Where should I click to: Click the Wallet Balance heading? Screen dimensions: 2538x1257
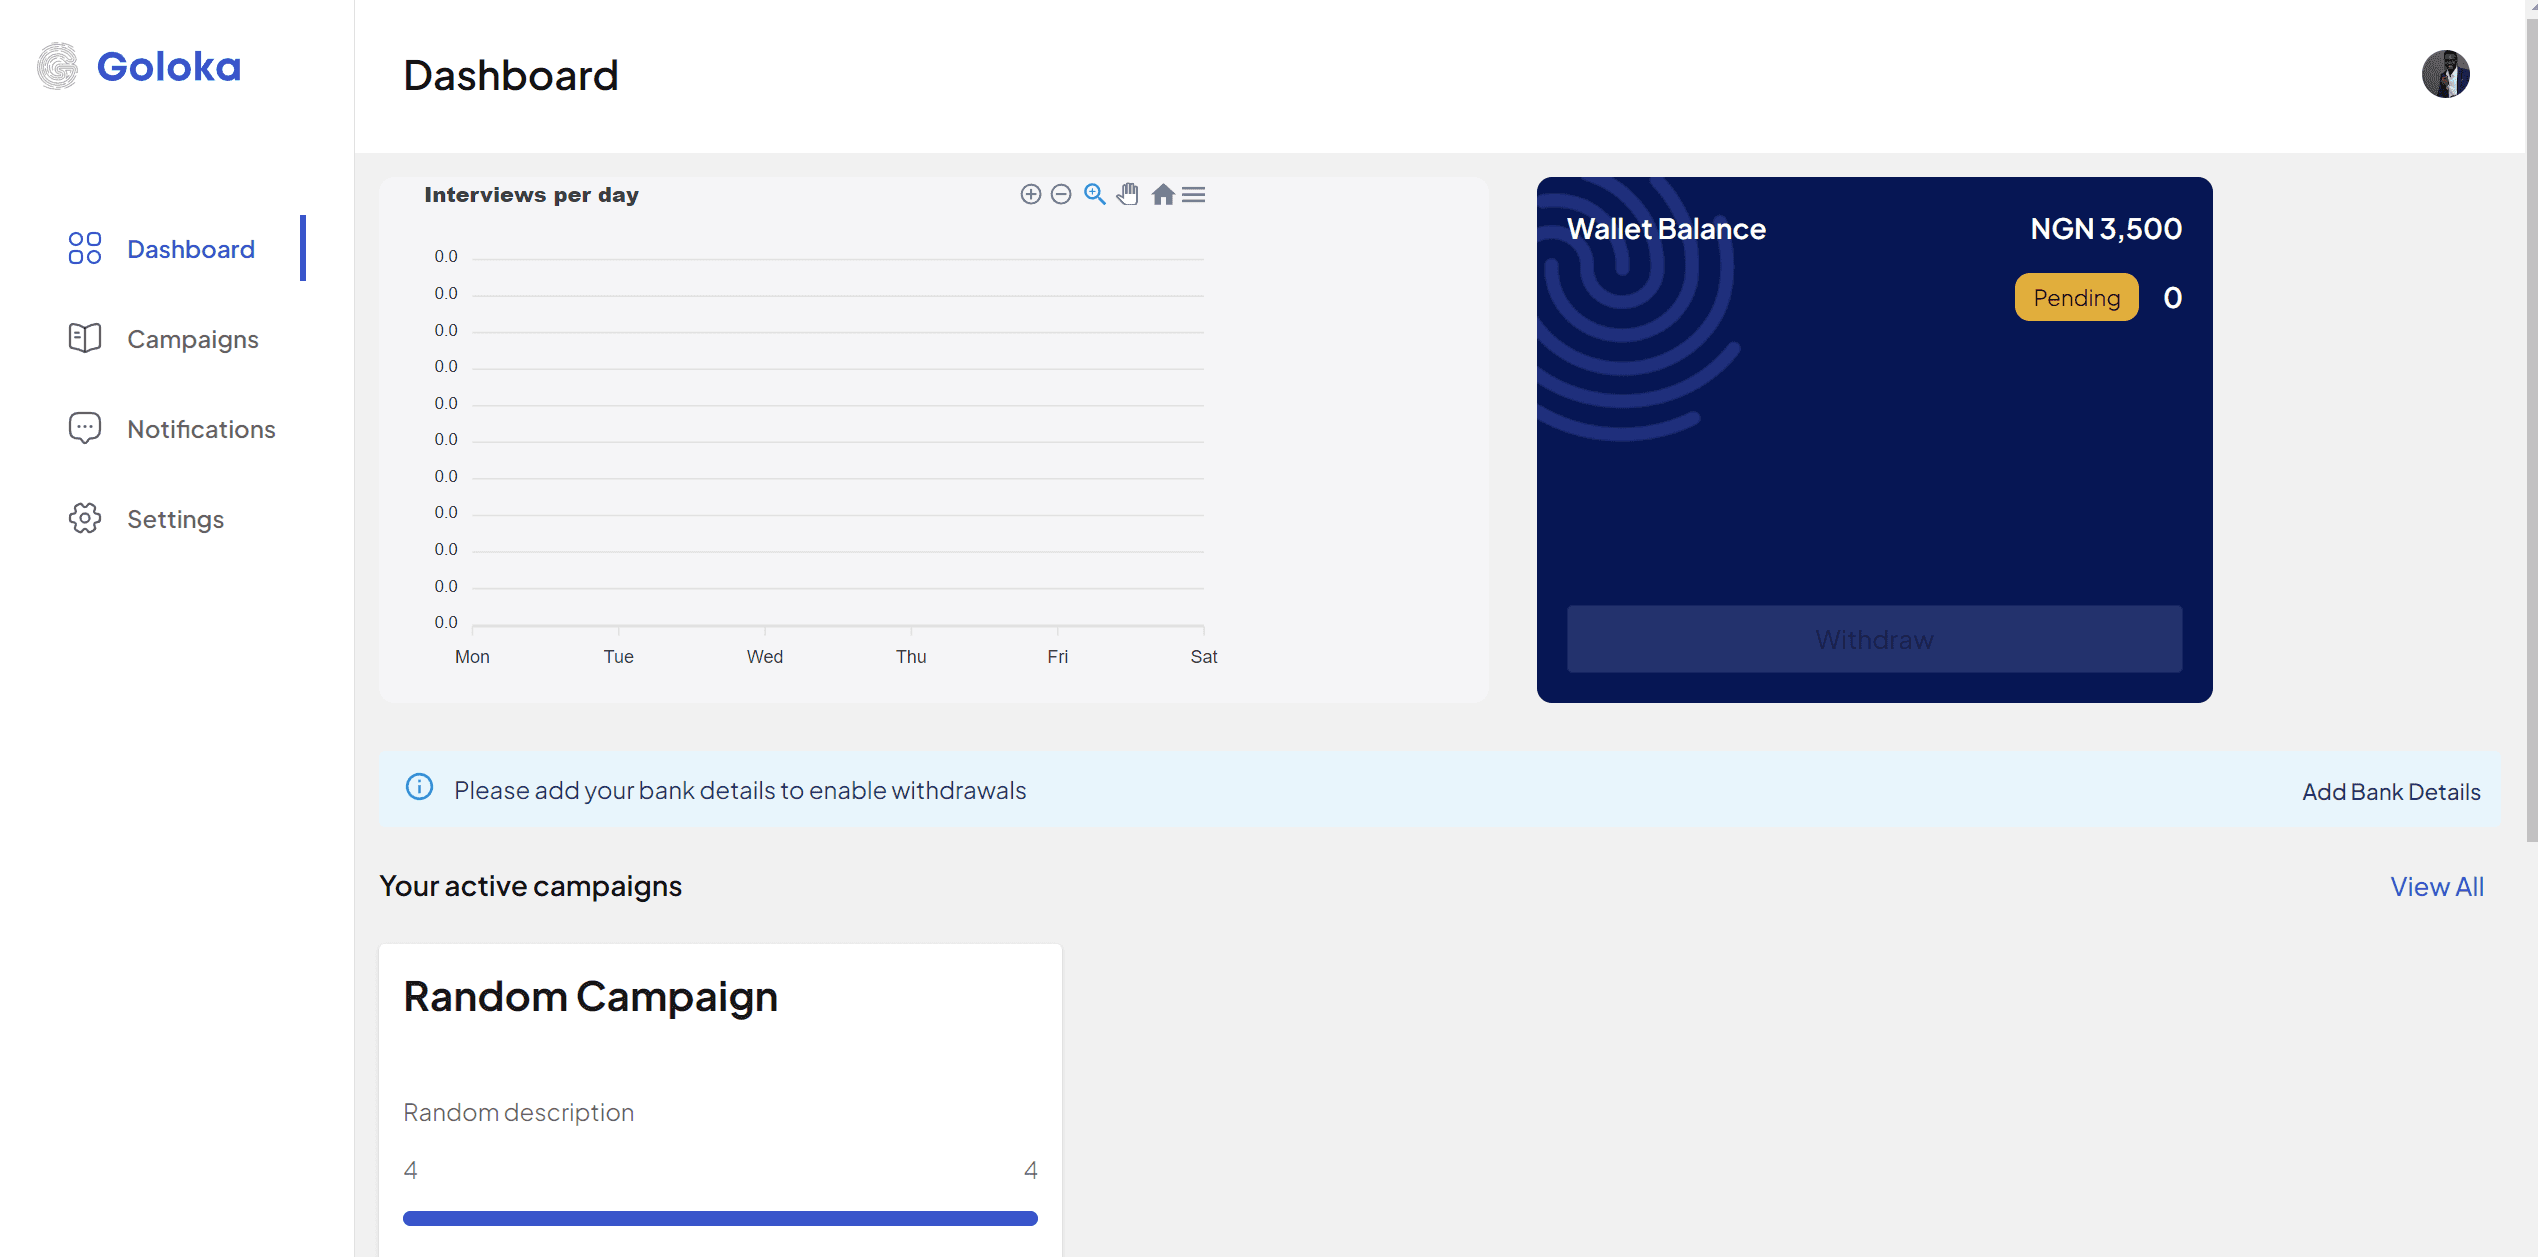click(1666, 229)
